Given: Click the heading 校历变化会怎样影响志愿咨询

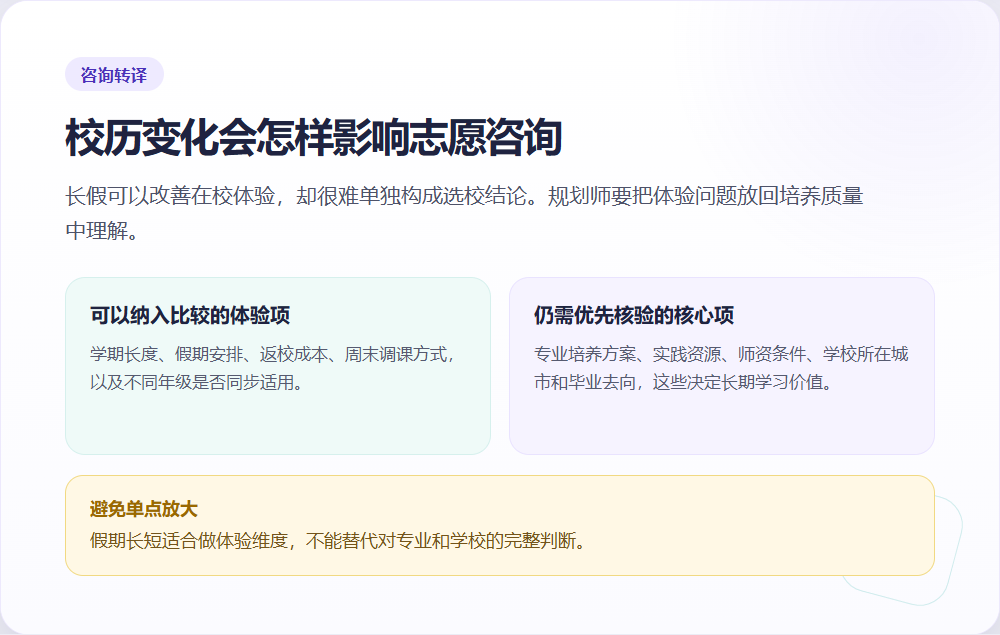Looking at the screenshot, I should pyautogui.click(x=313, y=137).
